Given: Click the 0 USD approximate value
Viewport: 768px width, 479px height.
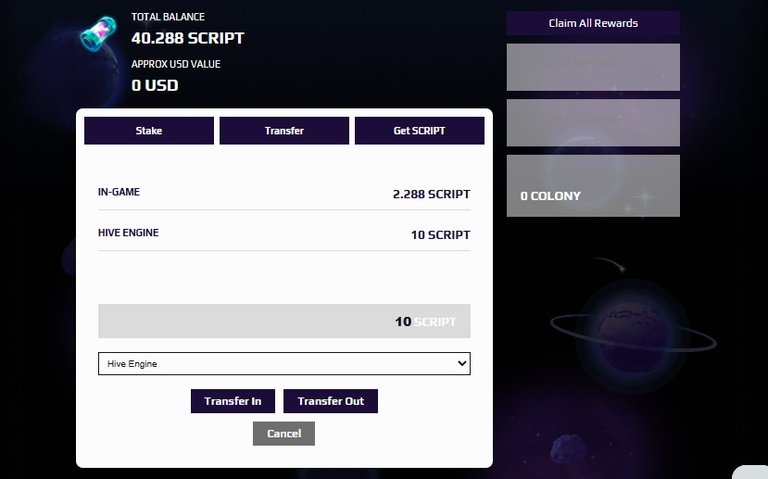Looking at the screenshot, I should click(x=155, y=85).
